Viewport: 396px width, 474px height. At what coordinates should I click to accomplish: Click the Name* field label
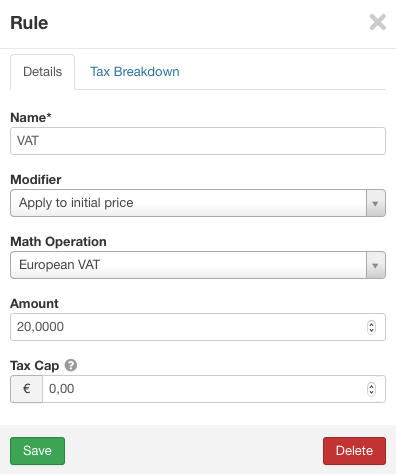tap(31, 118)
